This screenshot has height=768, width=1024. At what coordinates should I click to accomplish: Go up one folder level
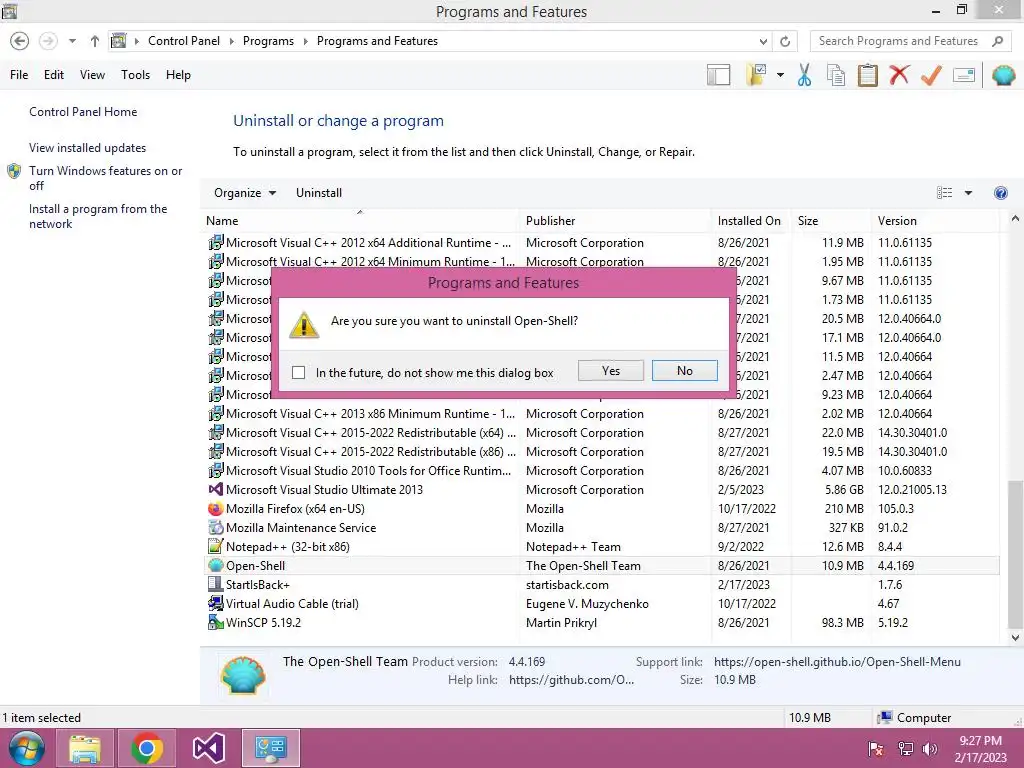pyautogui.click(x=95, y=41)
